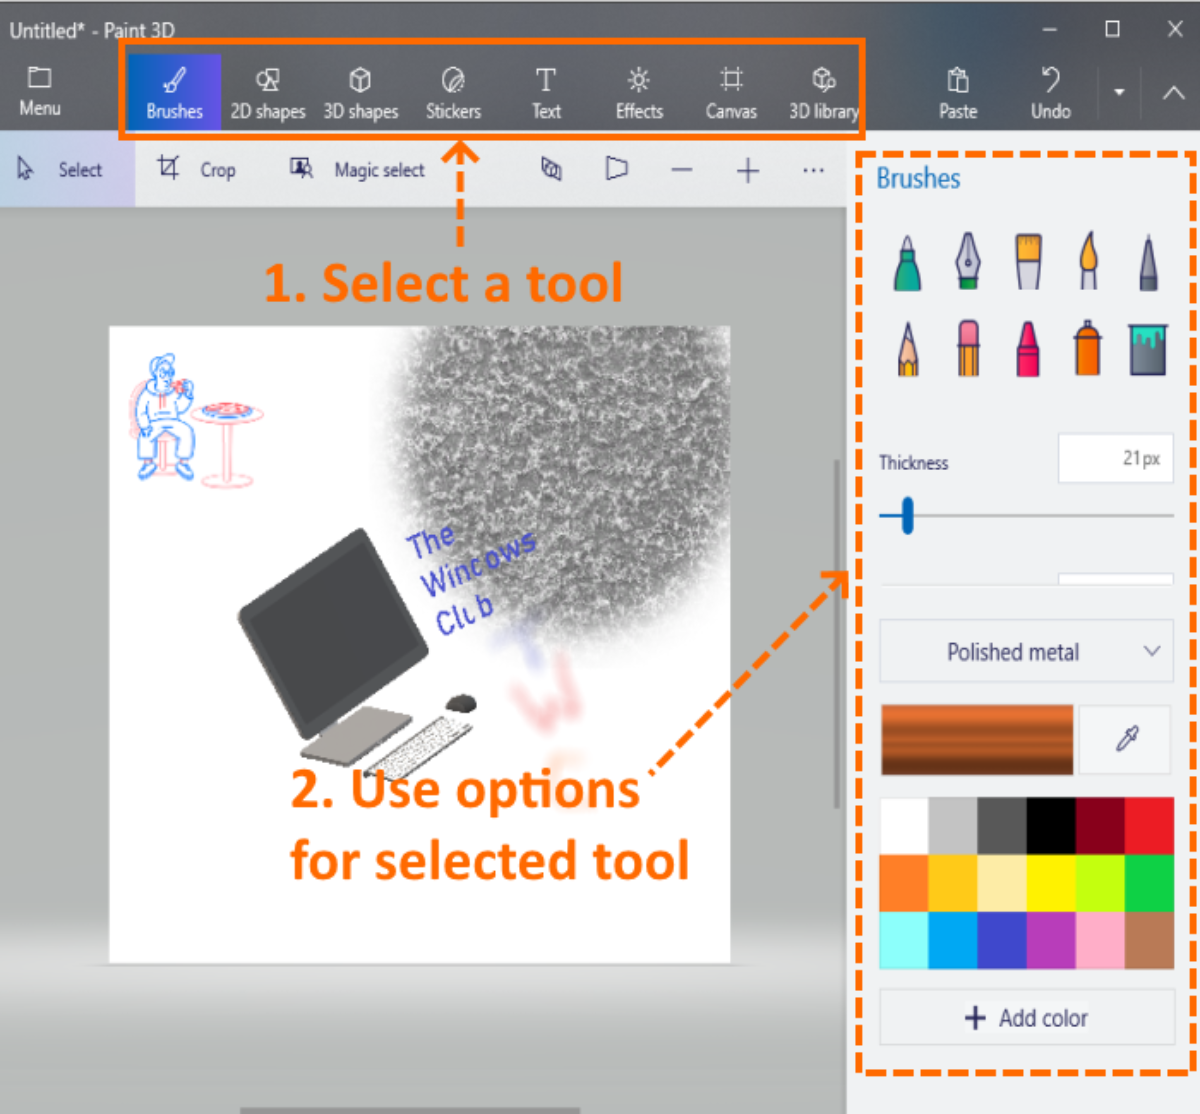Click the current color preview swatch

977,739
